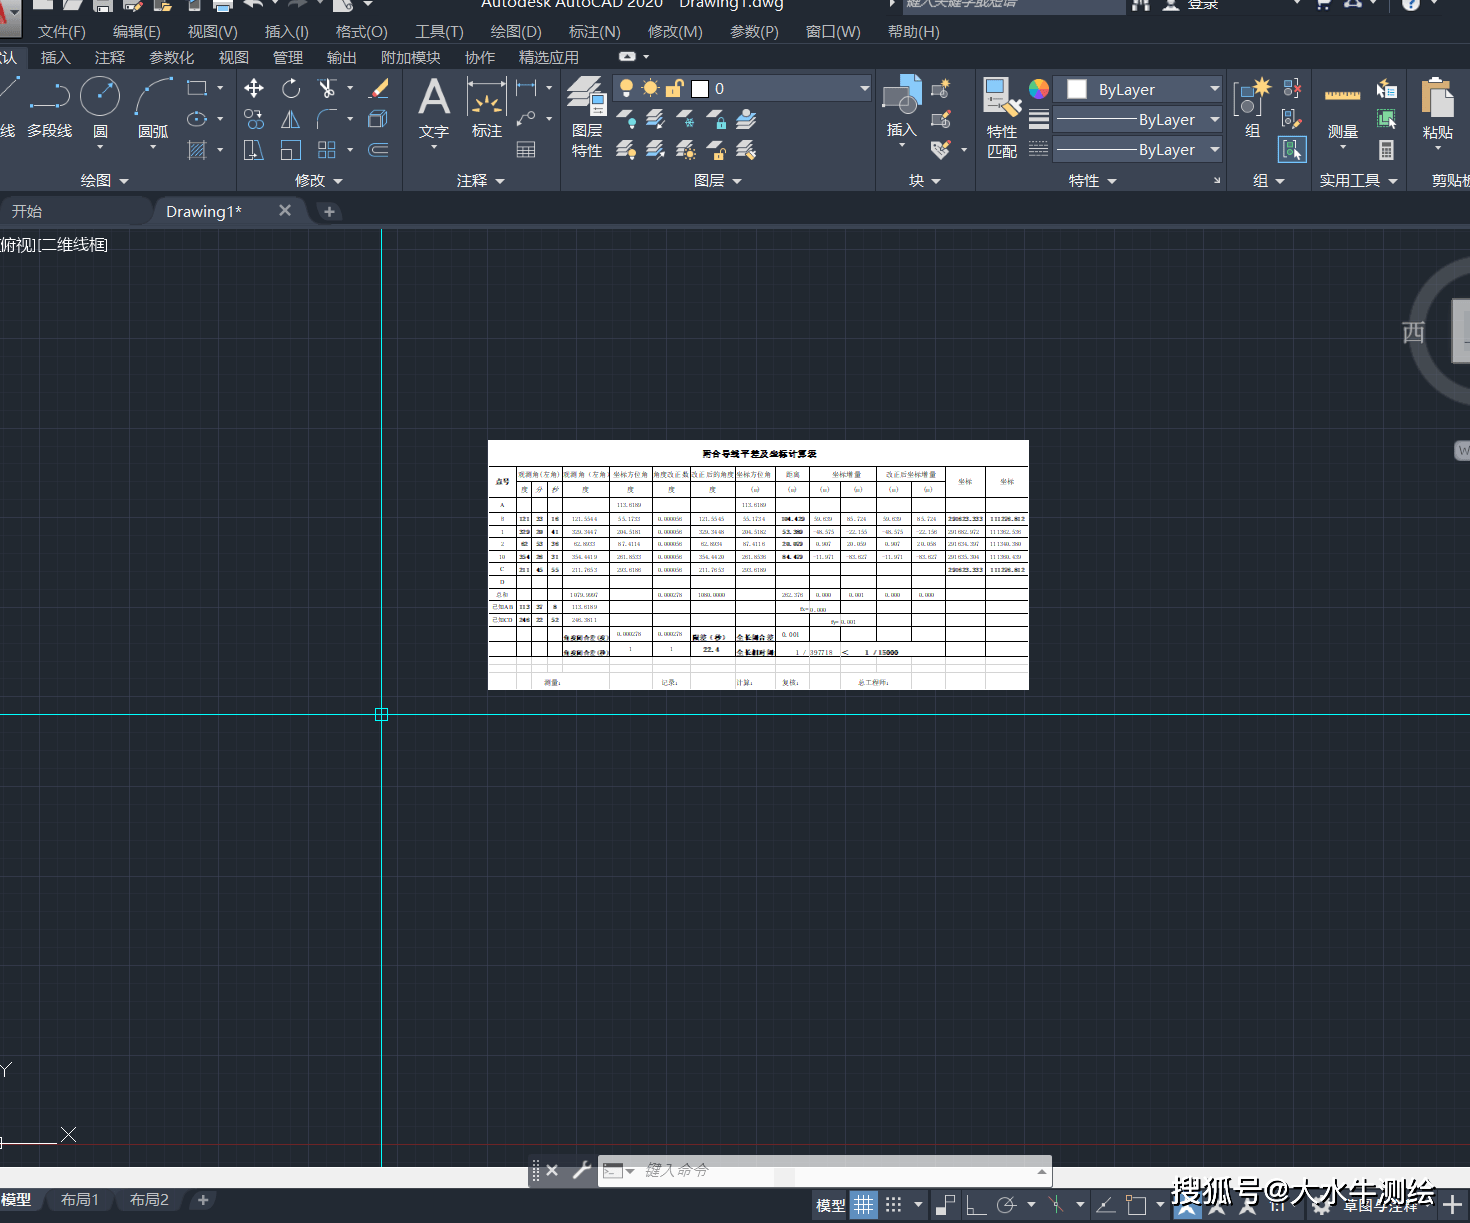Choose the Hatch fill tool
Viewport: 1470px width, 1223px height.
coord(197,150)
